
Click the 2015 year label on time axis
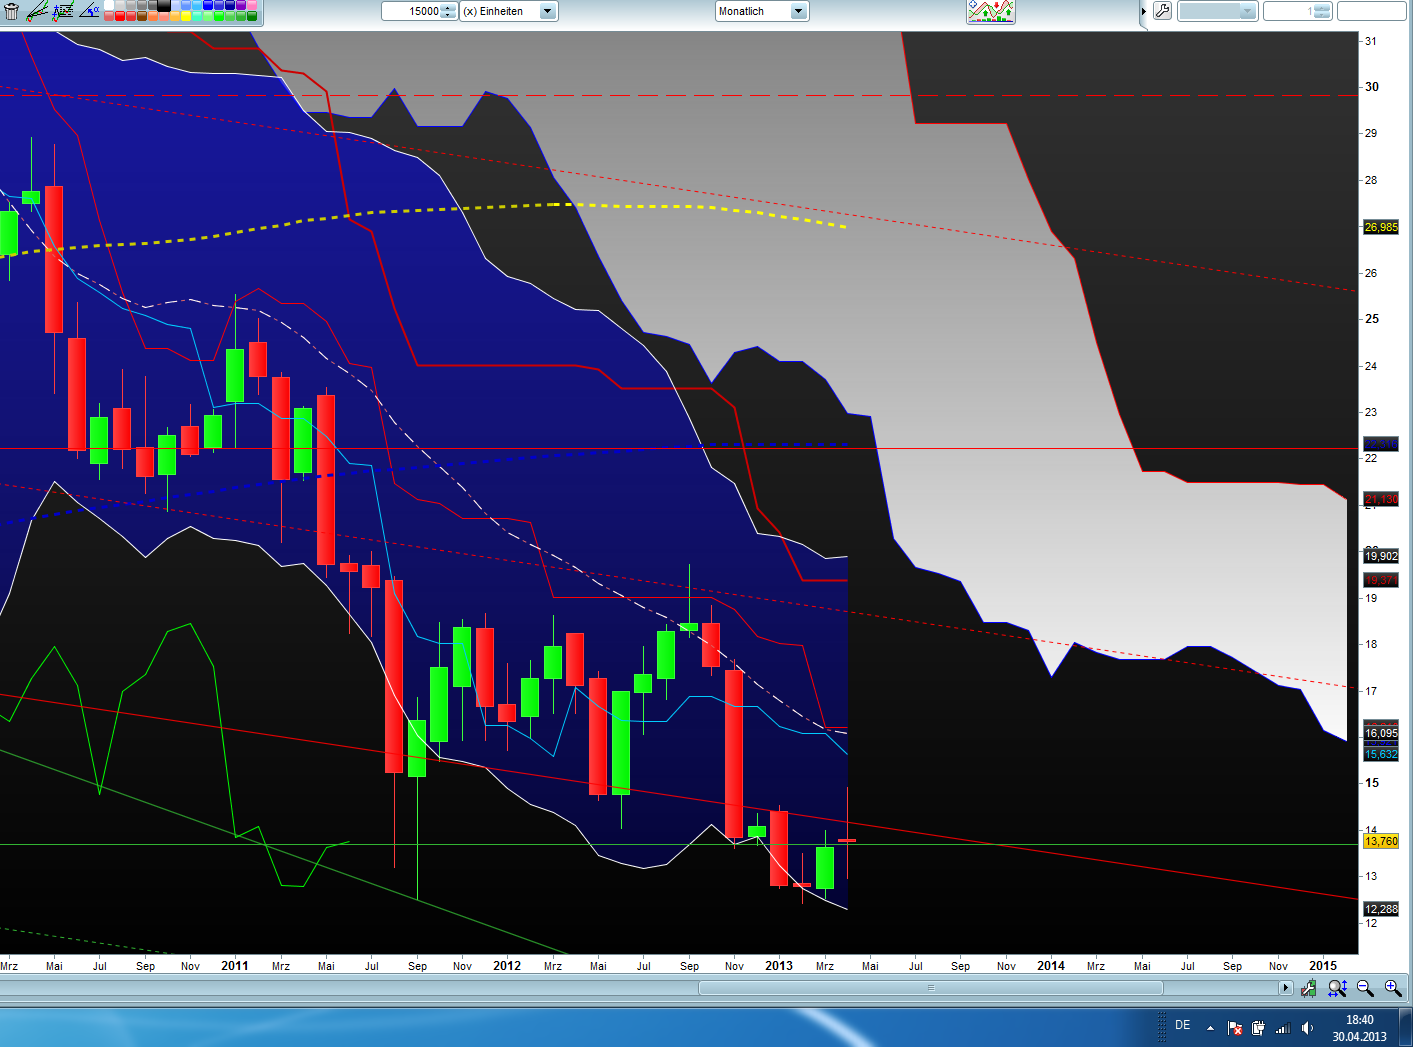tap(1323, 965)
